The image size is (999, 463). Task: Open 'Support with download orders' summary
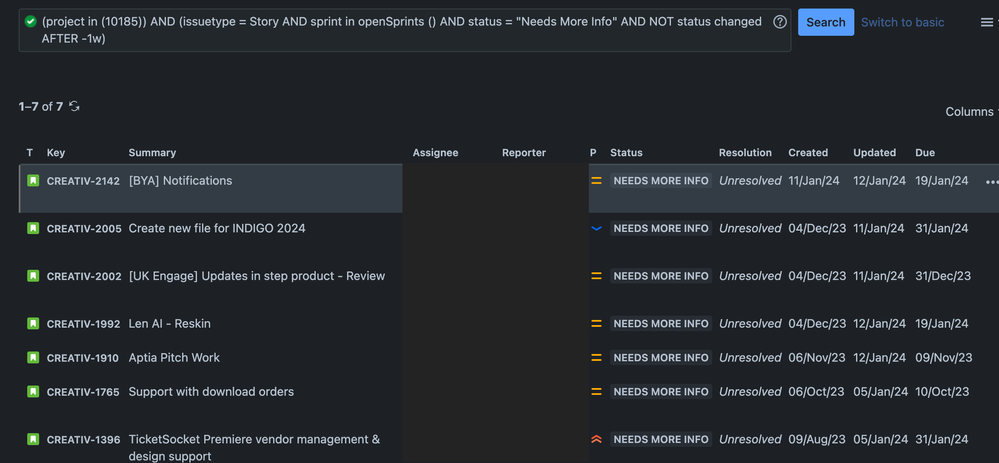coord(211,392)
